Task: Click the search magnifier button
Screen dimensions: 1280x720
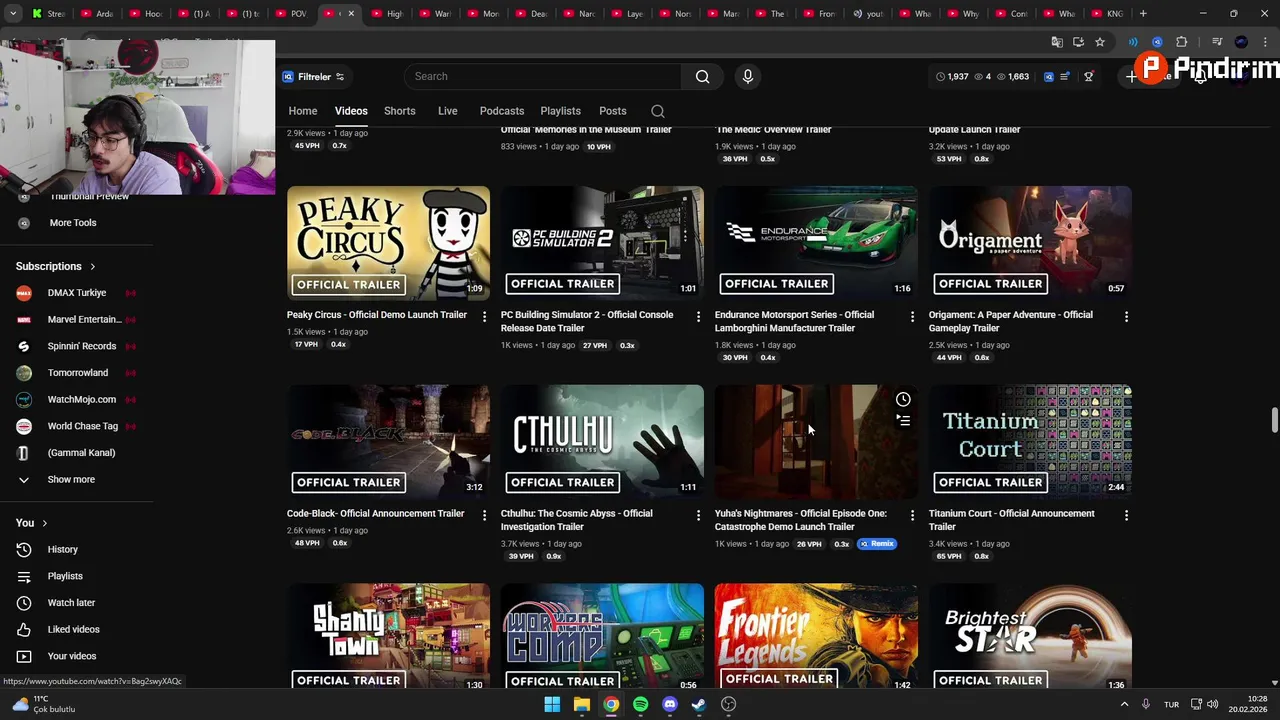Action: [x=702, y=77]
